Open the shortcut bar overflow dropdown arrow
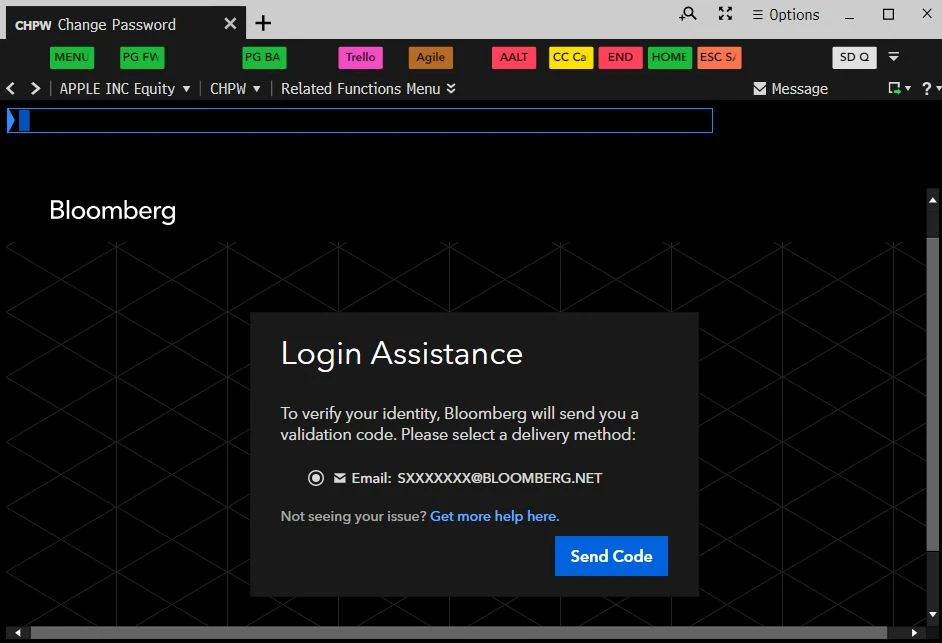The image size is (942, 643). (894, 57)
